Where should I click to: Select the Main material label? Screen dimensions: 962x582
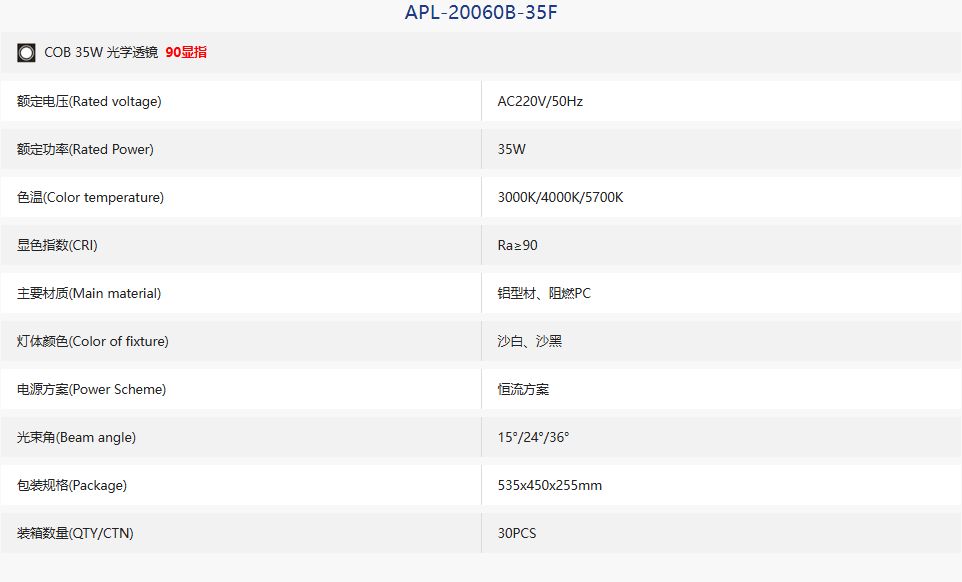click(89, 293)
